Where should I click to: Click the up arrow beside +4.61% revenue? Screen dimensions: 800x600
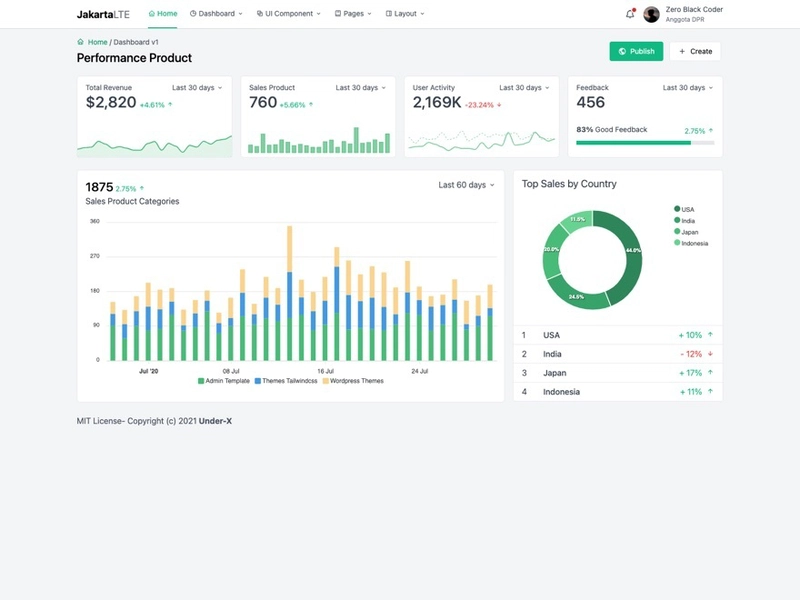[170, 105]
